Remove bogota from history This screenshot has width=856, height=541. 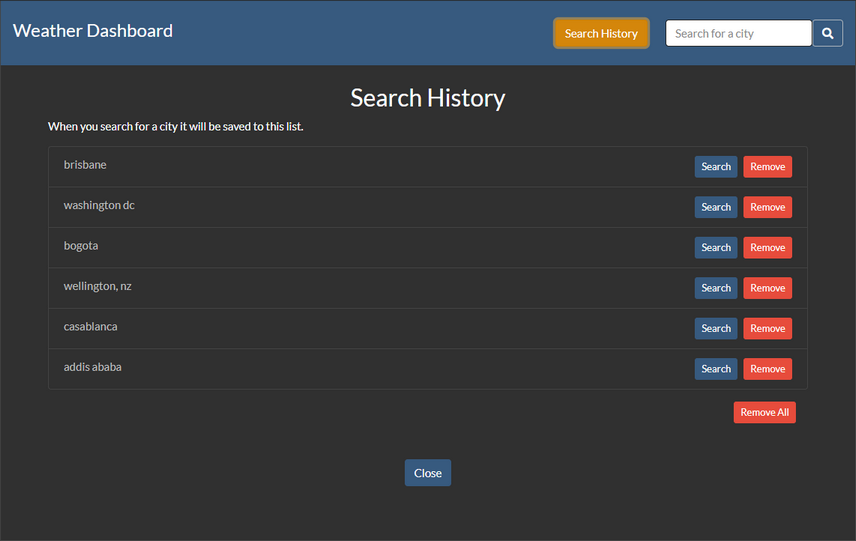[768, 247]
